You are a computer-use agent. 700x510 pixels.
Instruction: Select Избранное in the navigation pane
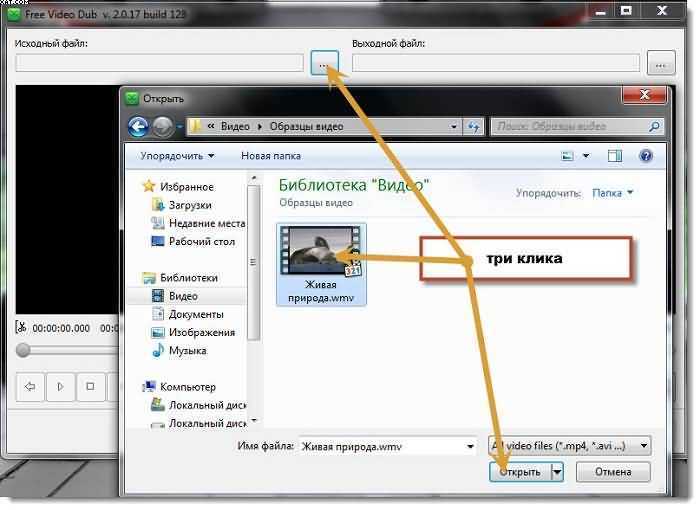click(186, 187)
